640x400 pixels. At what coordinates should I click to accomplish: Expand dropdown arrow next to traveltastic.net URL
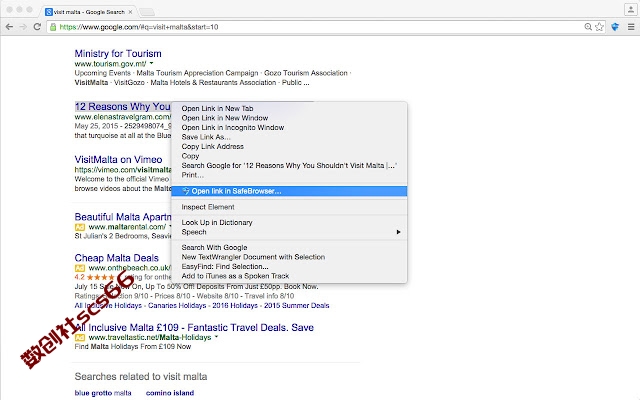[x=216, y=337]
